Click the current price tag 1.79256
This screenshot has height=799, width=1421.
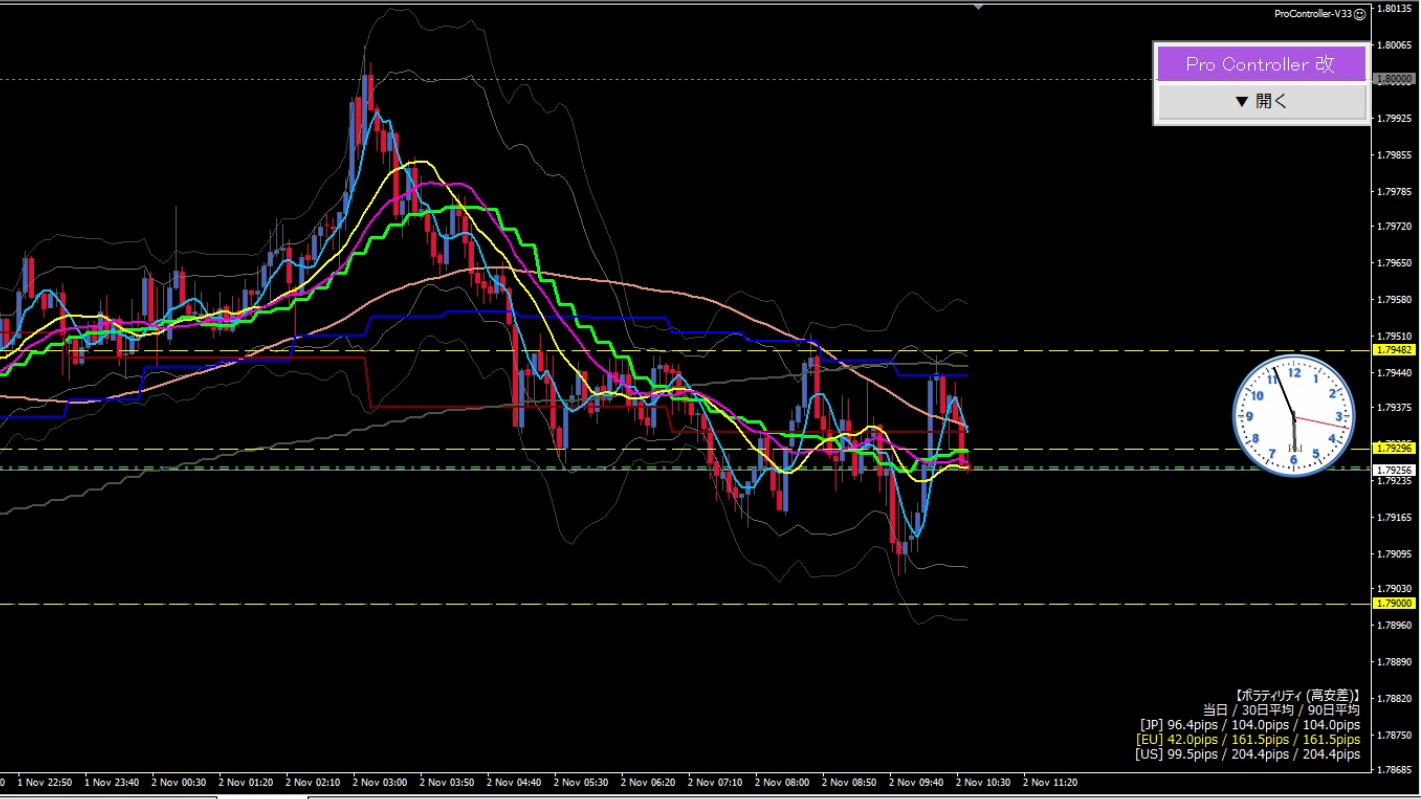click(1394, 469)
